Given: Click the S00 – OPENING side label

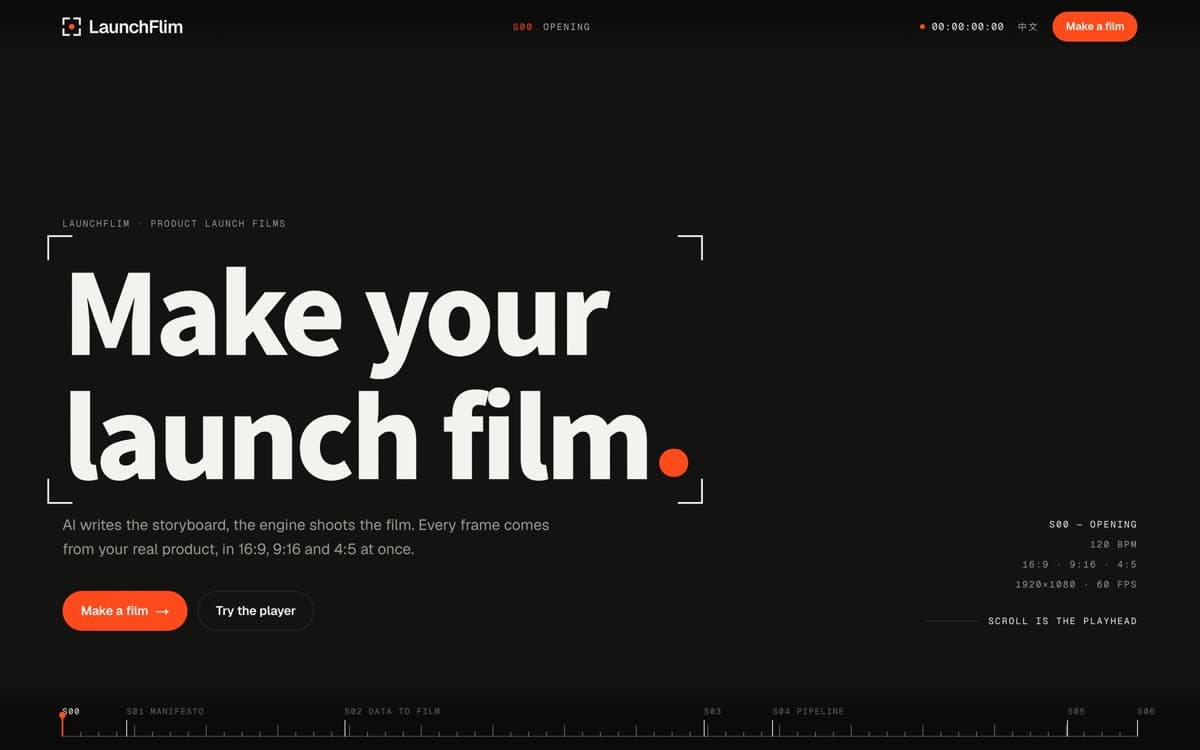Looking at the screenshot, I should coord(1093,524).
